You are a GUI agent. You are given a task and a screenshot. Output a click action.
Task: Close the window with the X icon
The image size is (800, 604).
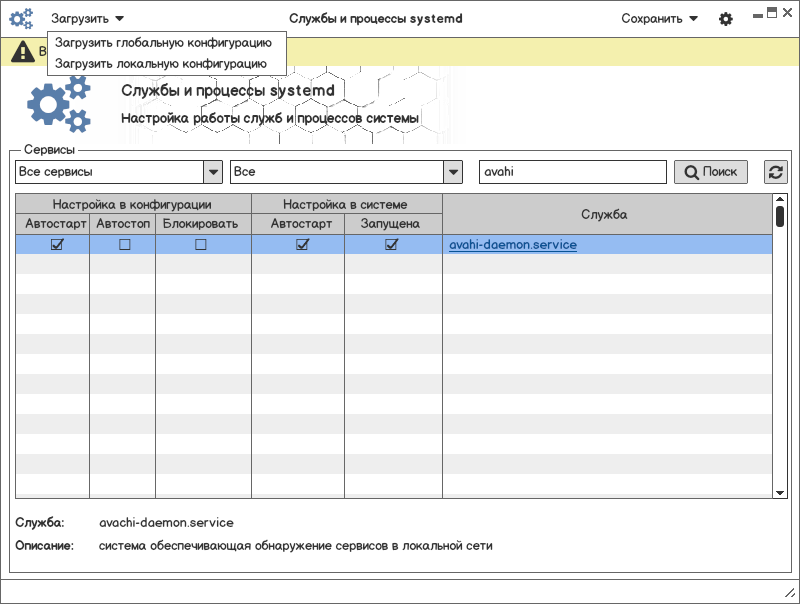coord(786,13)
